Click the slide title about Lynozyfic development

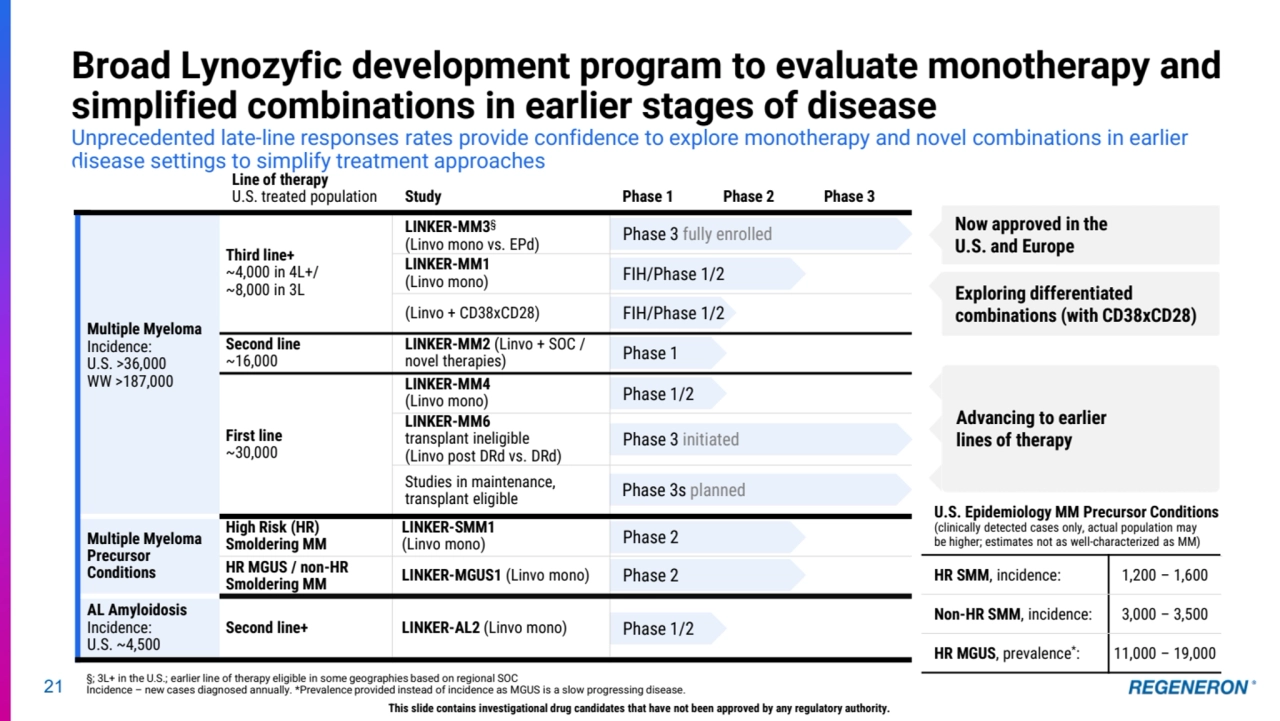pos(646,85)
